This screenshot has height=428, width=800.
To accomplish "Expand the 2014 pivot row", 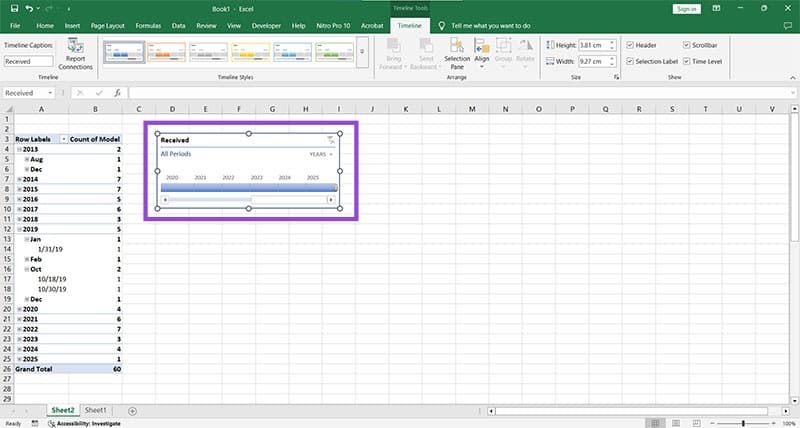I will (19, 180).
